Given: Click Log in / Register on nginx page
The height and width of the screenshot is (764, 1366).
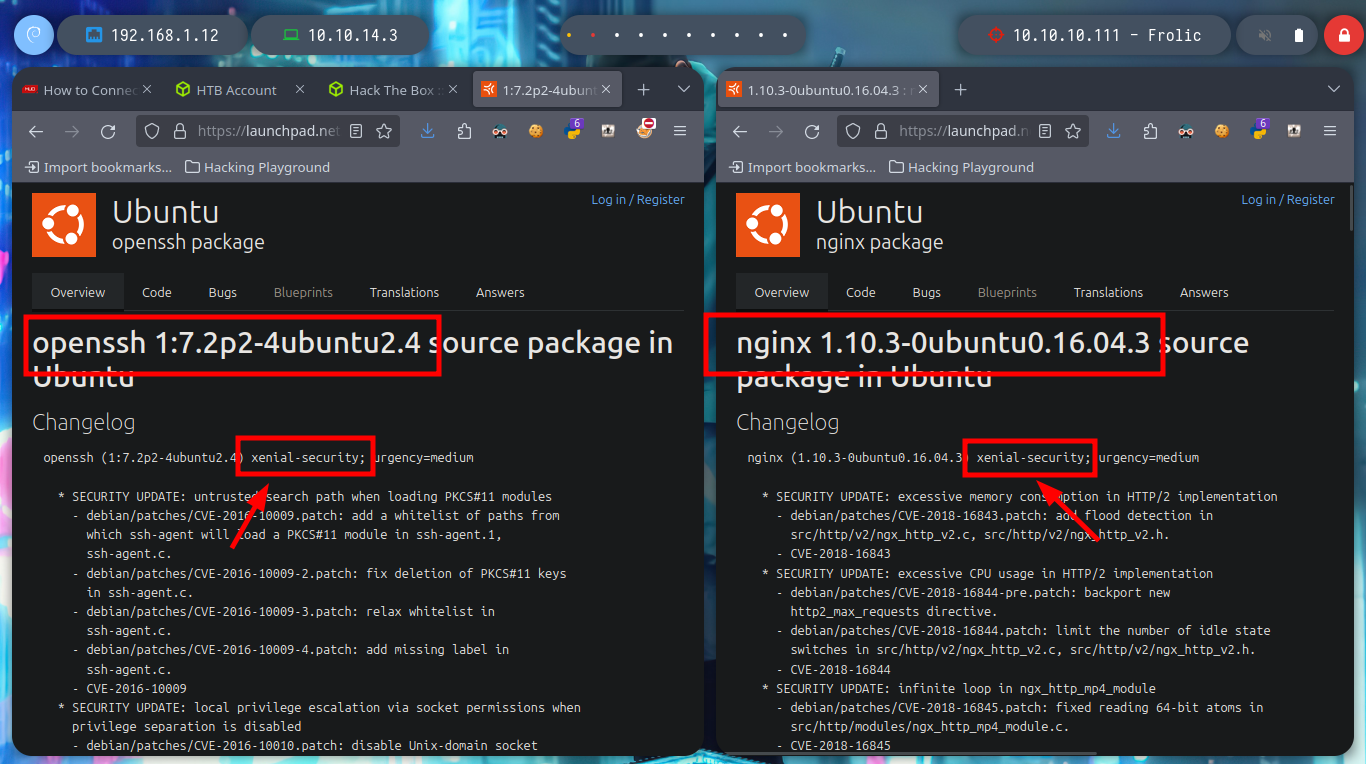Looking at the screenshot, I should [1288, 199].
